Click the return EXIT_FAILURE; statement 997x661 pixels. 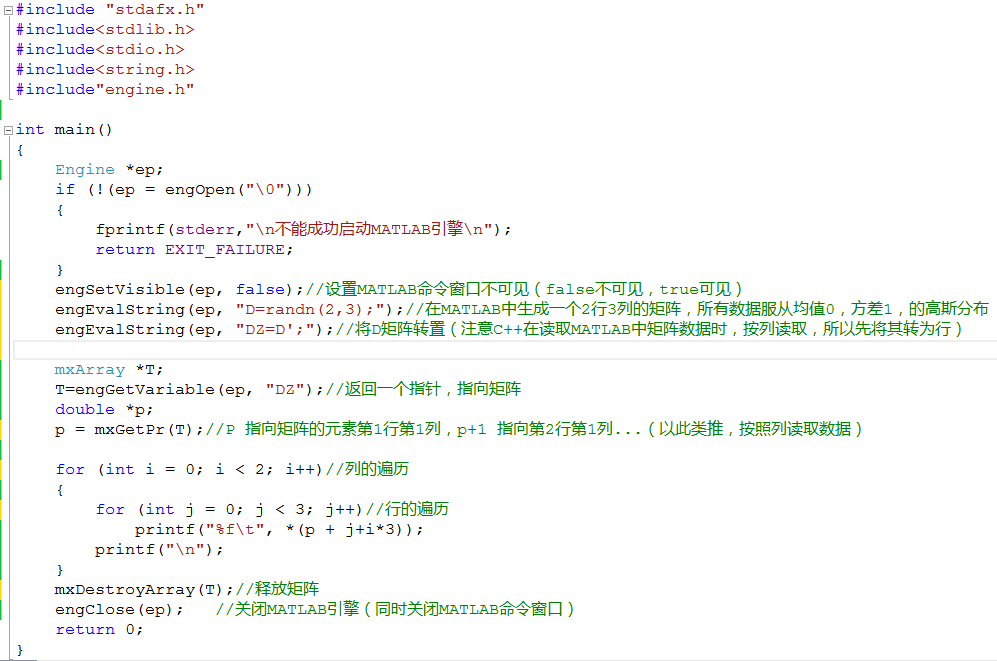(x=194, y=250)
